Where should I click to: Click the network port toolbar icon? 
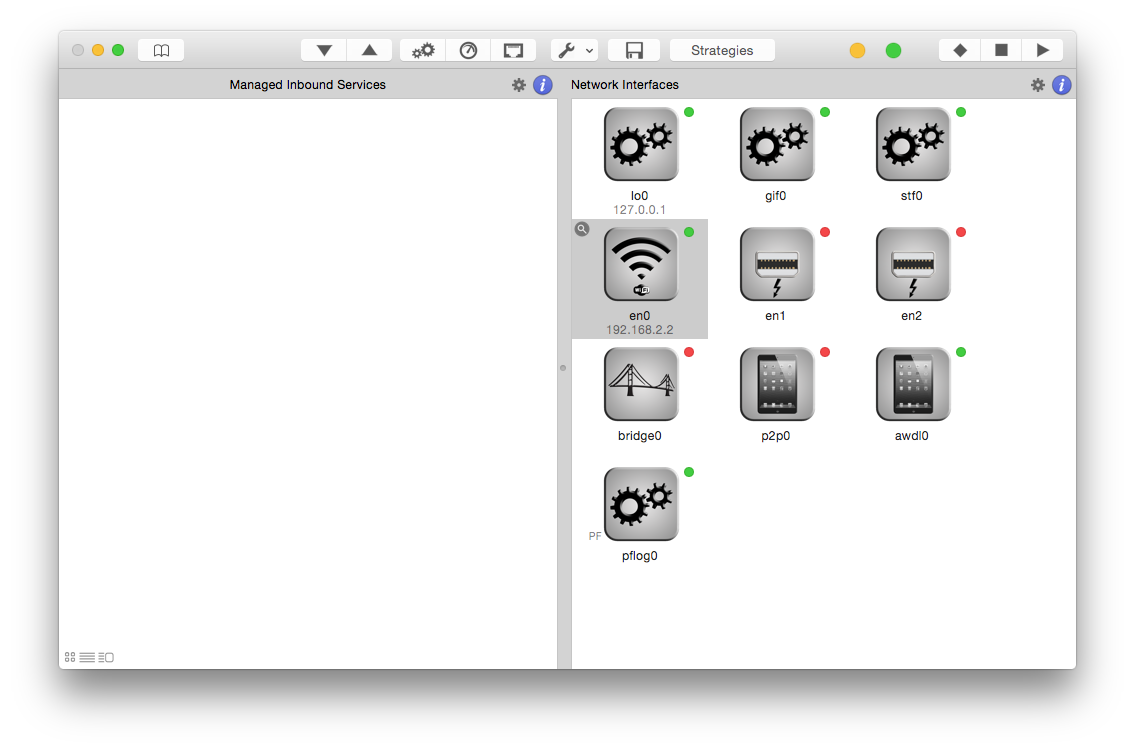(x=513, y=50)
